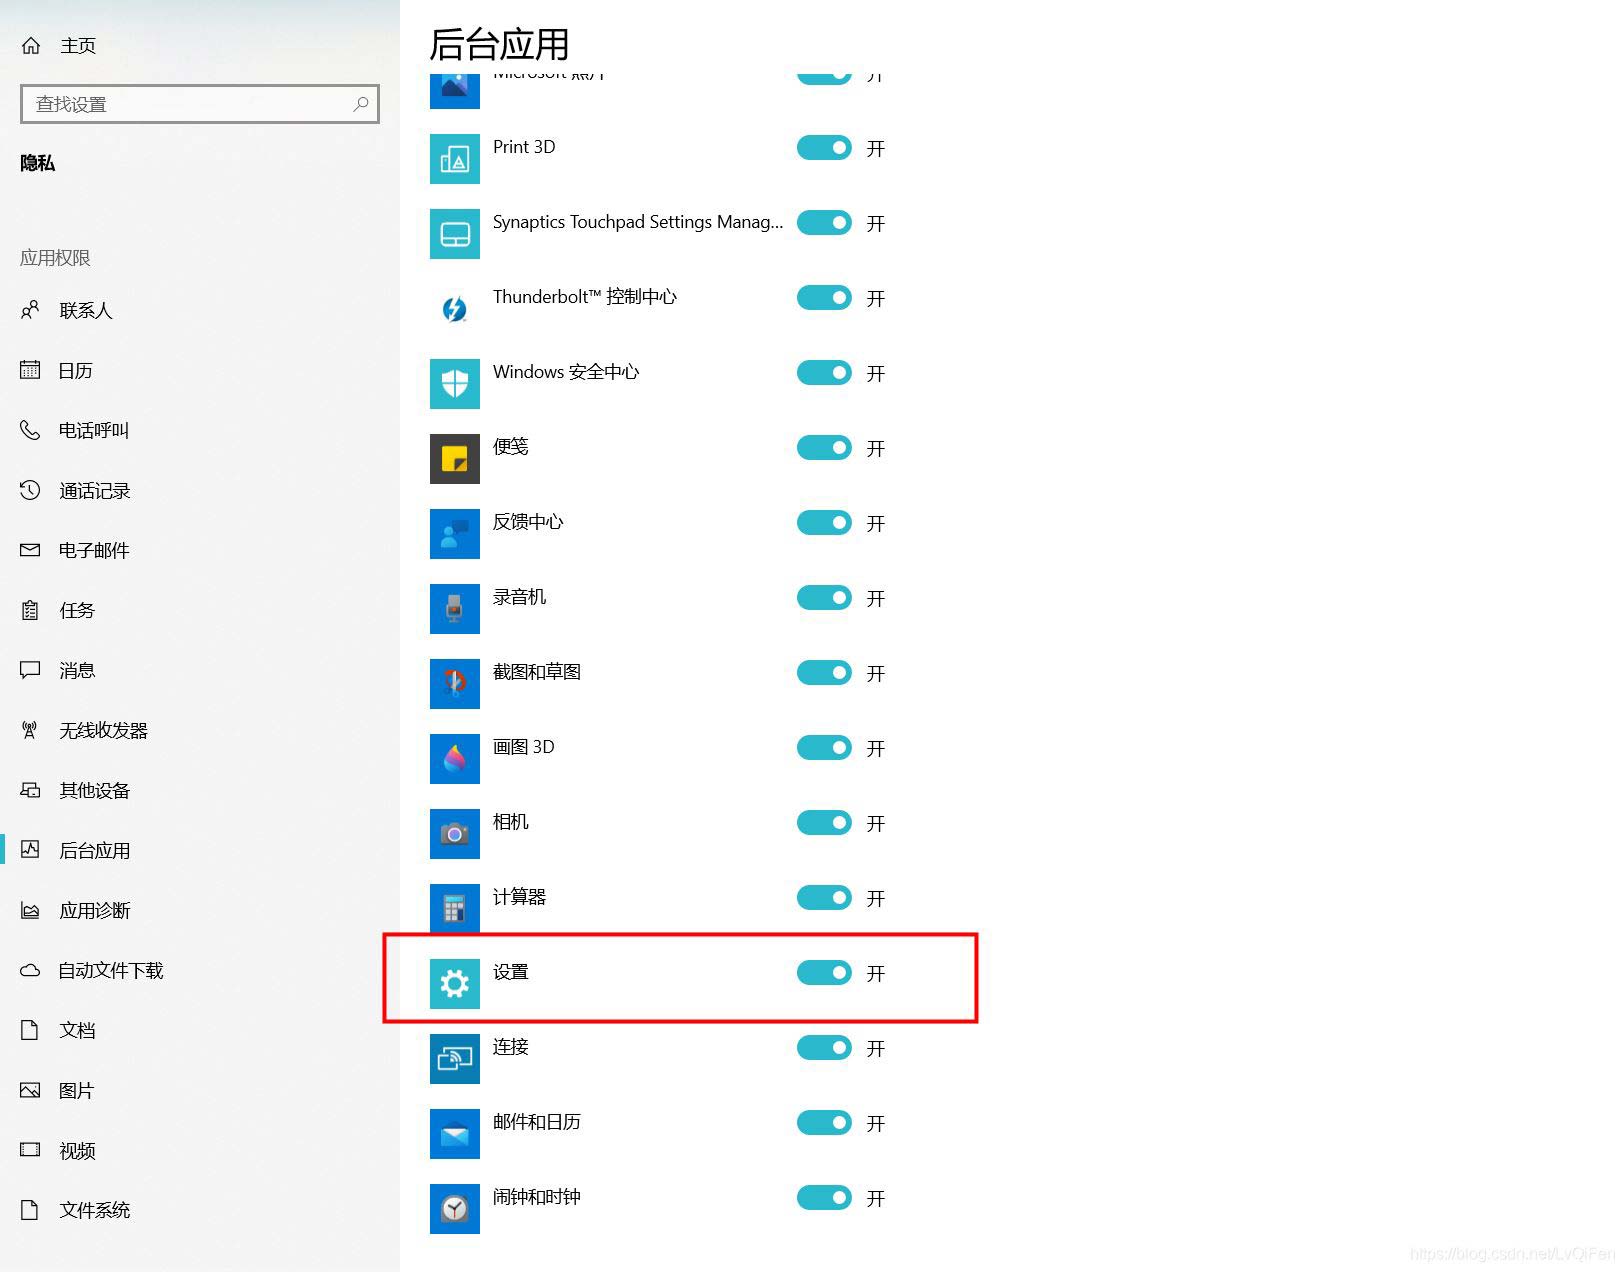Turn off 邮件和日历 background toggle
Image resolution: width=1624 pixels, height=1272 pixels.
point(824,1123)
